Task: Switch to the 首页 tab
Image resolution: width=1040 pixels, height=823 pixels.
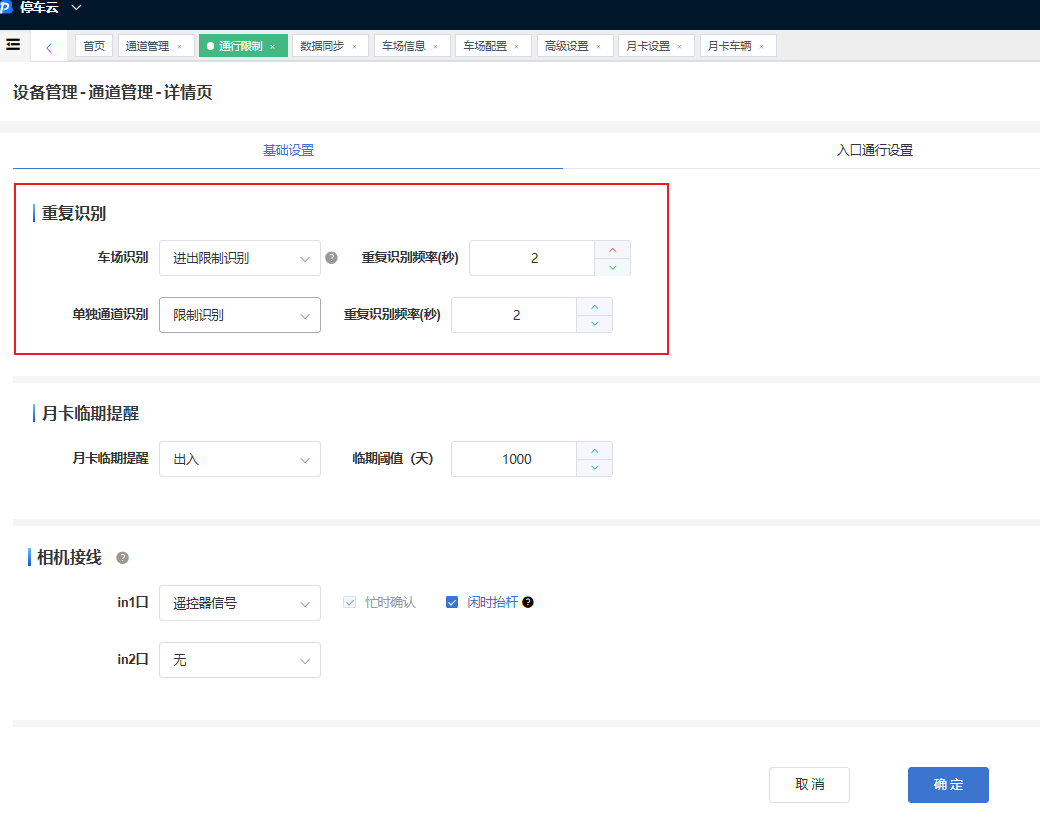Action: click(x=94, y=46)
